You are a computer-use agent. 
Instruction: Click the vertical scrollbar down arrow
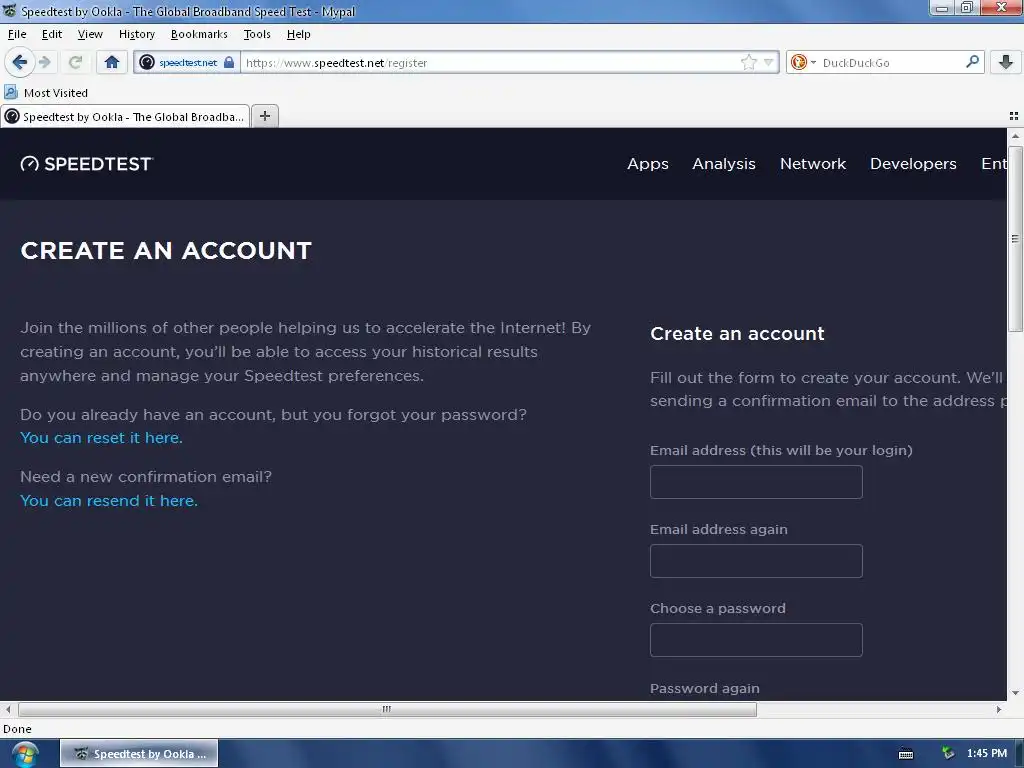pyautogui.click(x=1015, y=693)
